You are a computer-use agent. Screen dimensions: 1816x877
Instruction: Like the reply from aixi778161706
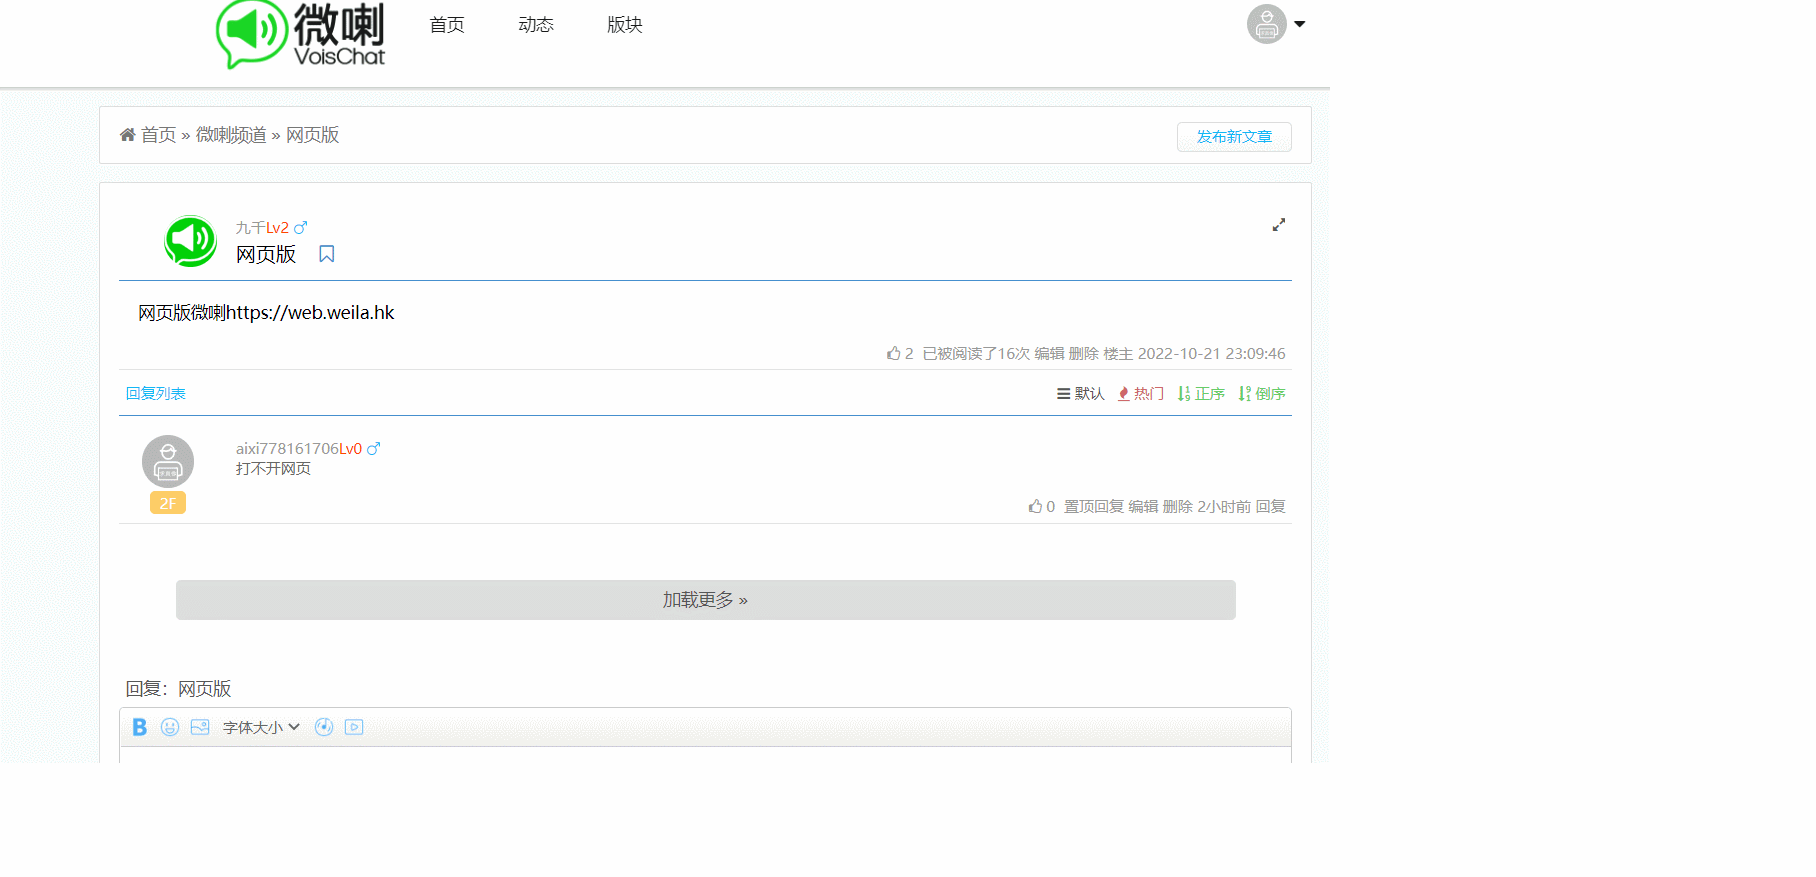tap(1035, 507)
